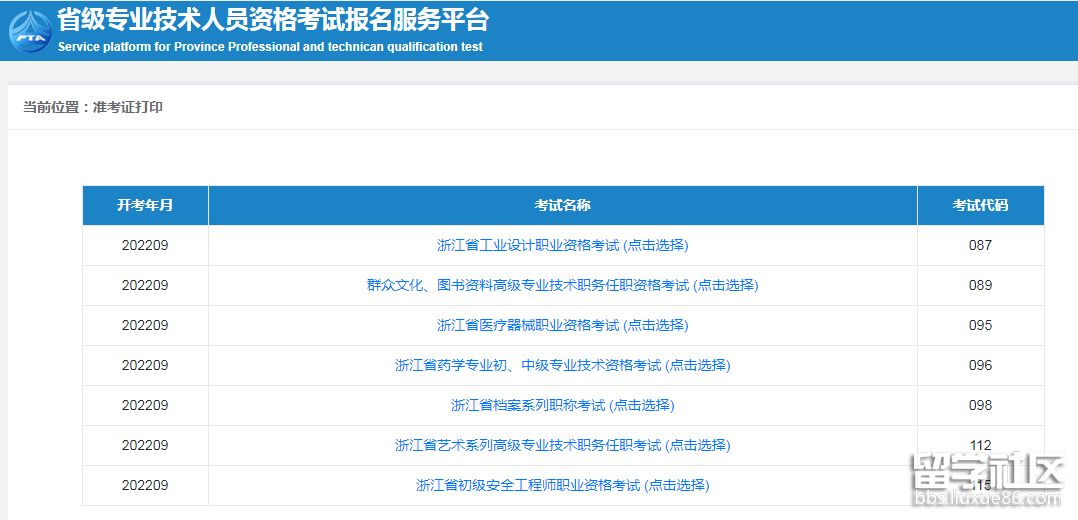1078x520 pixels.
Task: Select 浙江省档案系列职称考试 link
Action: [562, 405]
